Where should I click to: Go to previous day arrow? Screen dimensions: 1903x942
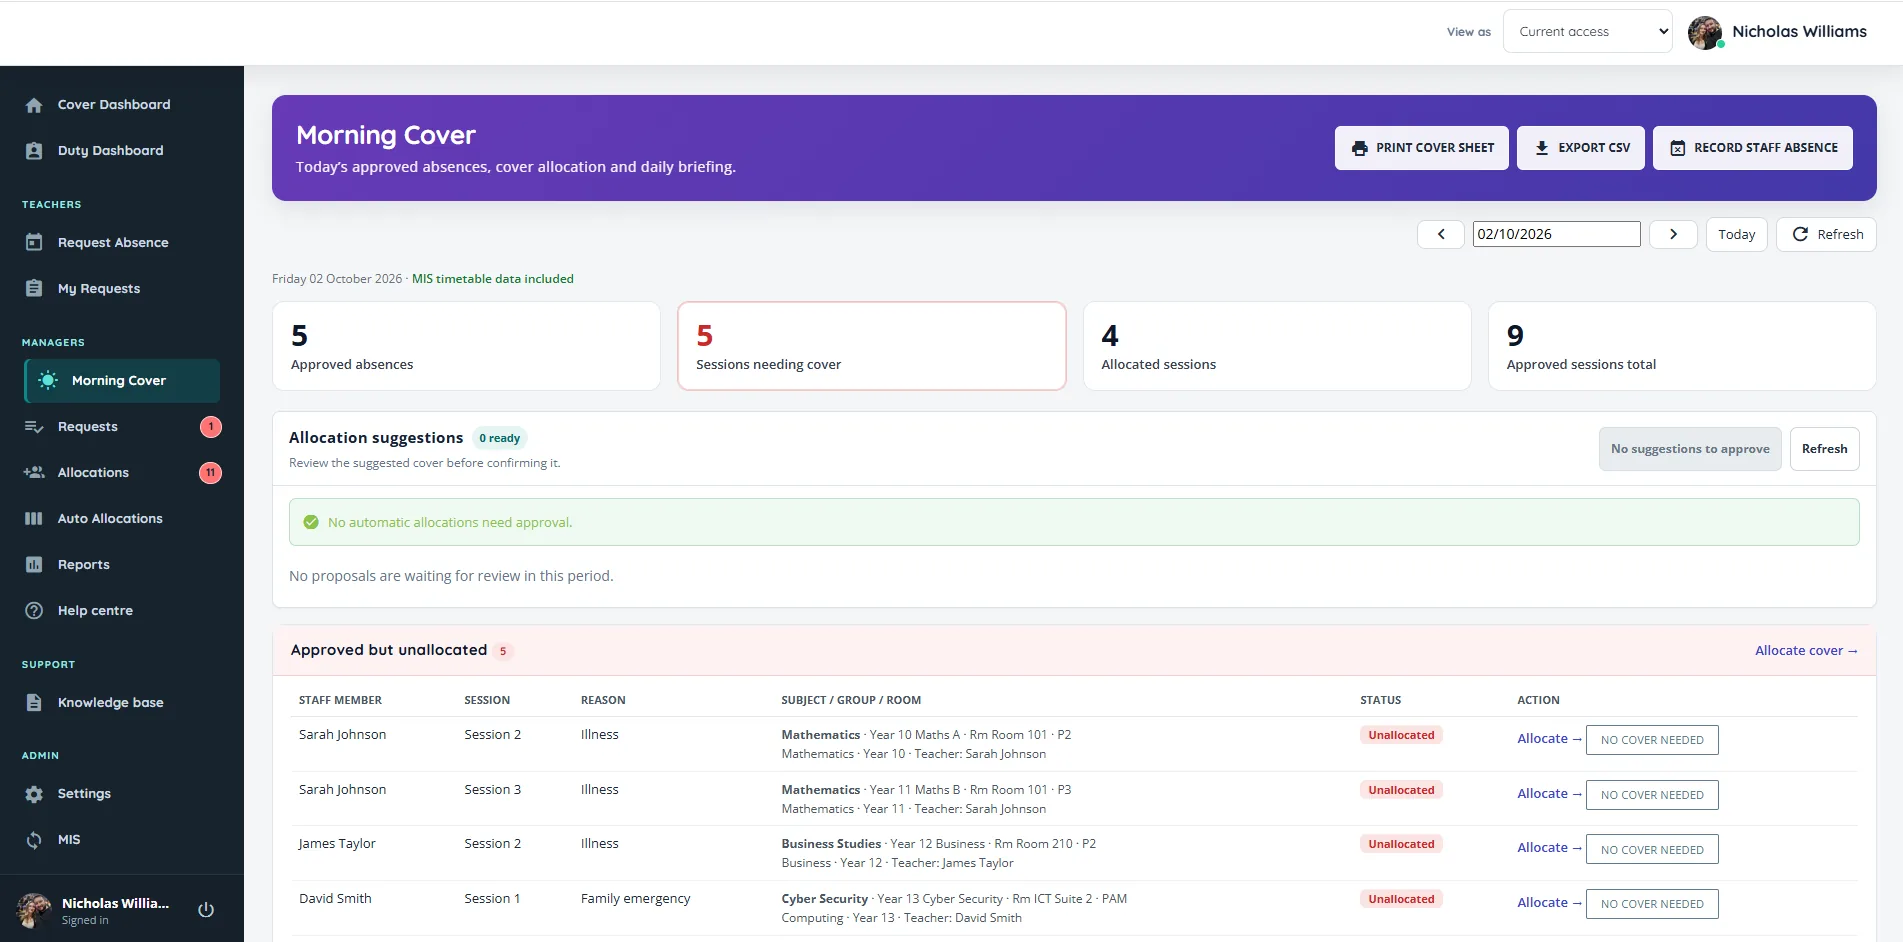(1441, 234)
